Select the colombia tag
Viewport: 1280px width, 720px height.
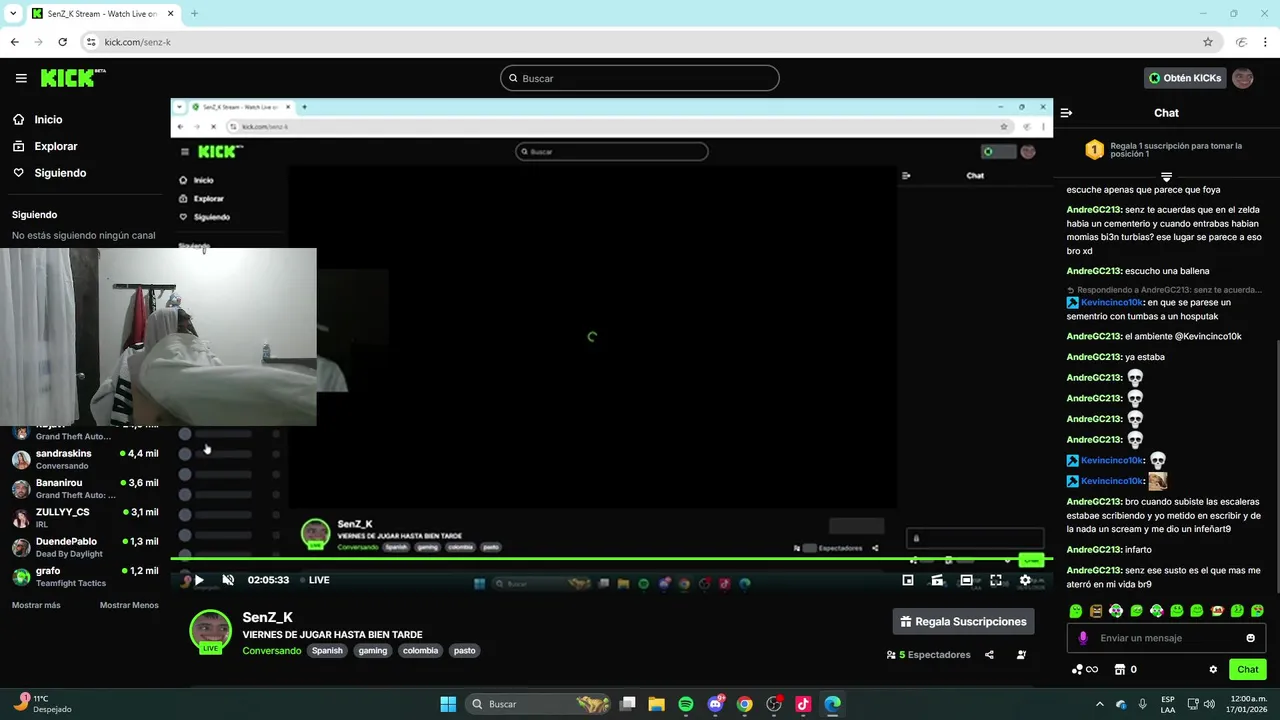click(420, 650)
